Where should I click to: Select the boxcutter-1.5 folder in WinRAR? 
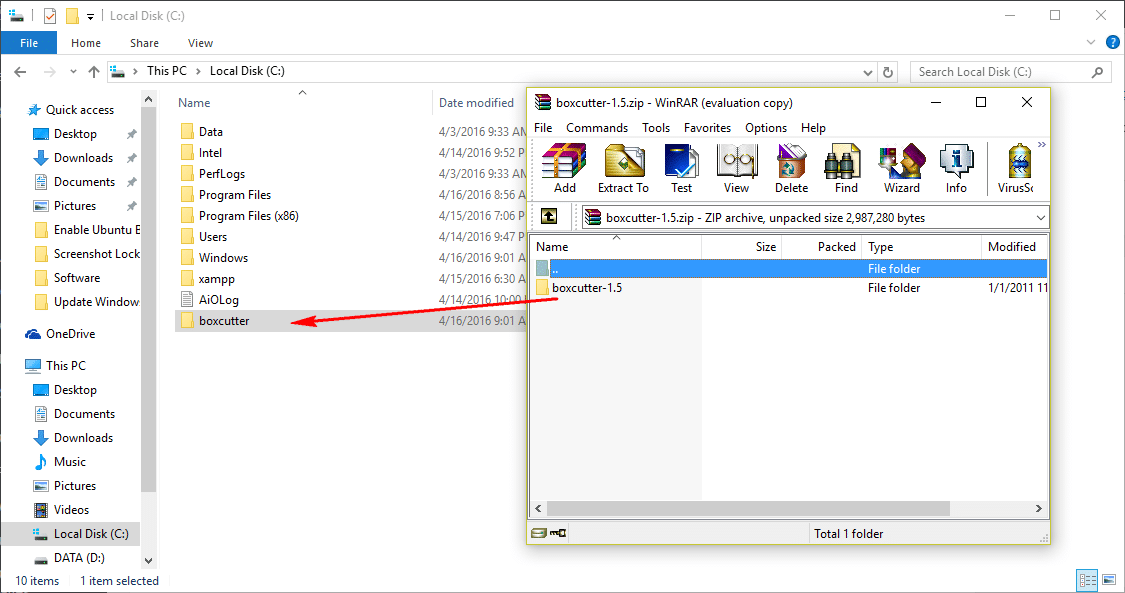(586, 288)
